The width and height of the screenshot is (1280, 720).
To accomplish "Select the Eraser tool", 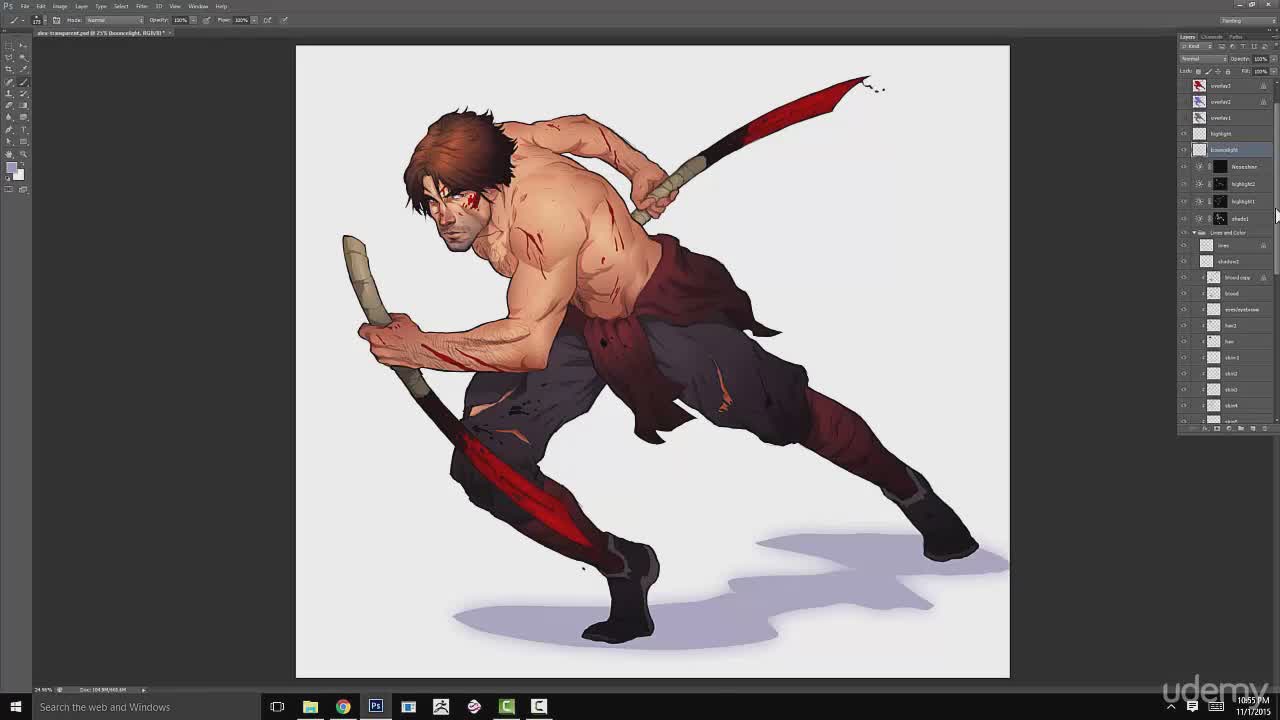I will (8, 105).
